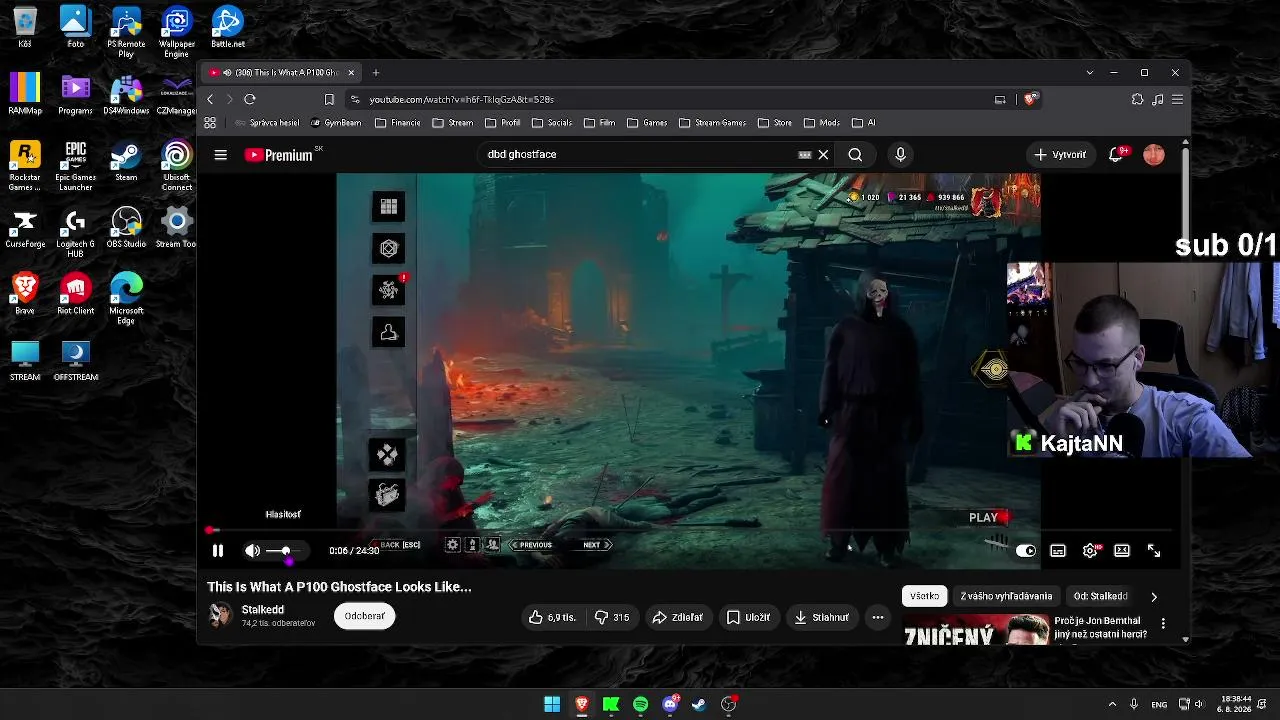Click the youtube.com address bar URL
This screenshot has height=720, width=1280.
click(x=461, y=99)
